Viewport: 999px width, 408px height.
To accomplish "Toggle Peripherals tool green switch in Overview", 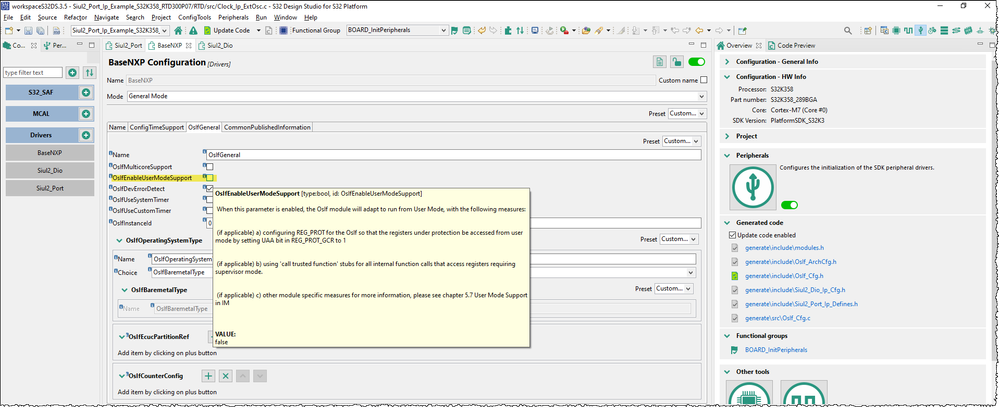I will 789,205.
